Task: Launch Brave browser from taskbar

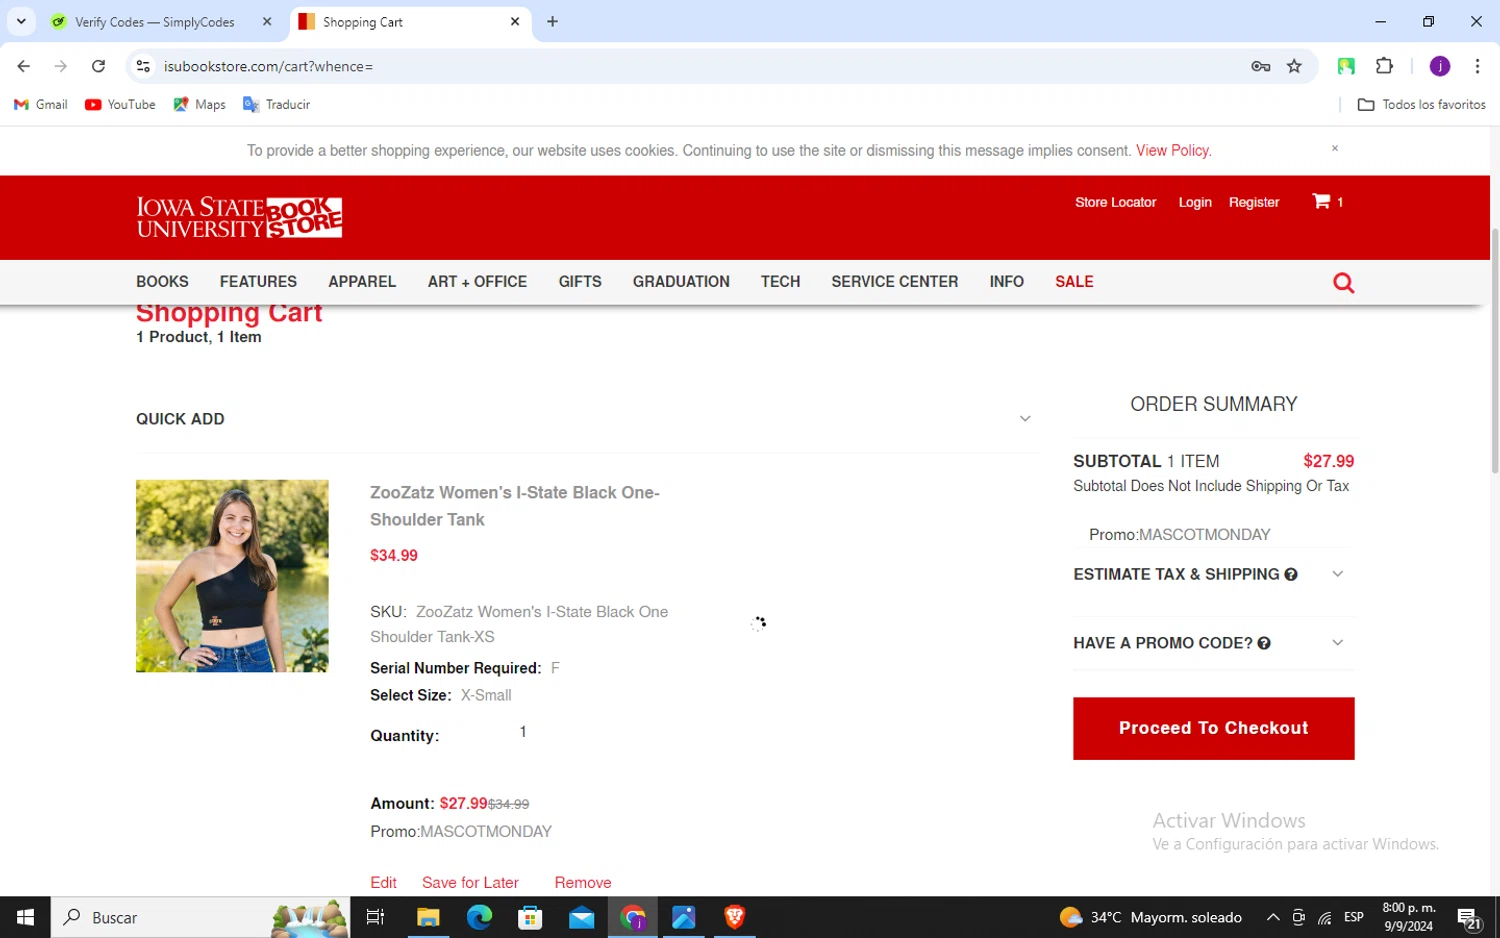Action: coord(735,917)
